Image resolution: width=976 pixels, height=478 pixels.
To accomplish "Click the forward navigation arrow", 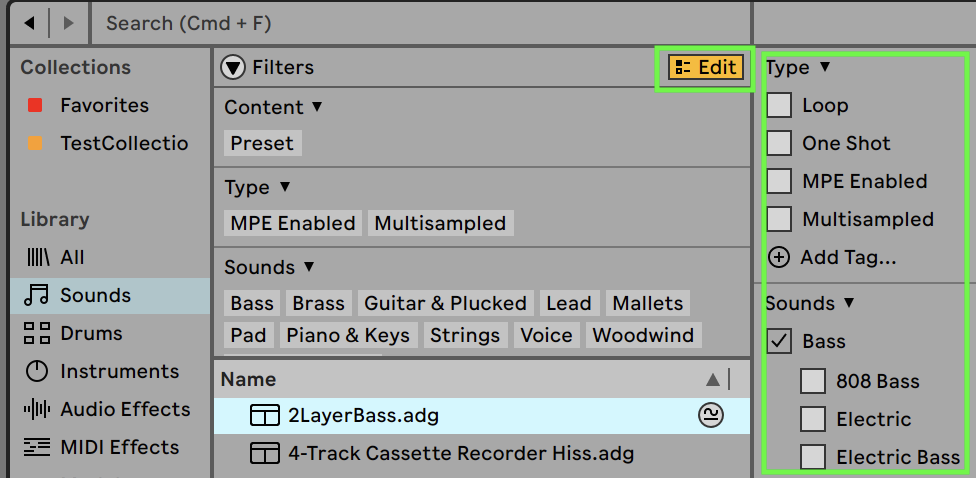I will pyautogui.click(x=68, y=22).
